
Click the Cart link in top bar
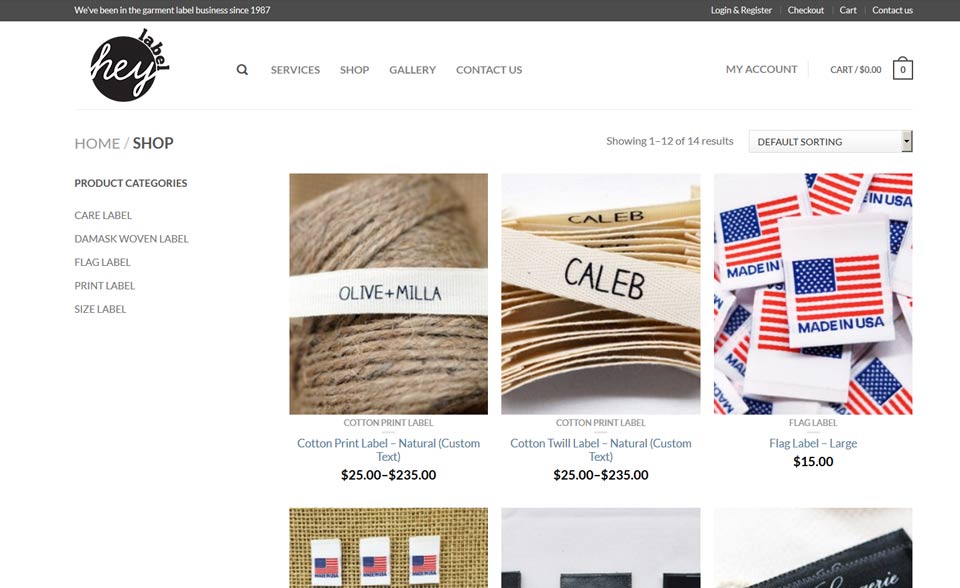click(847, 10)
